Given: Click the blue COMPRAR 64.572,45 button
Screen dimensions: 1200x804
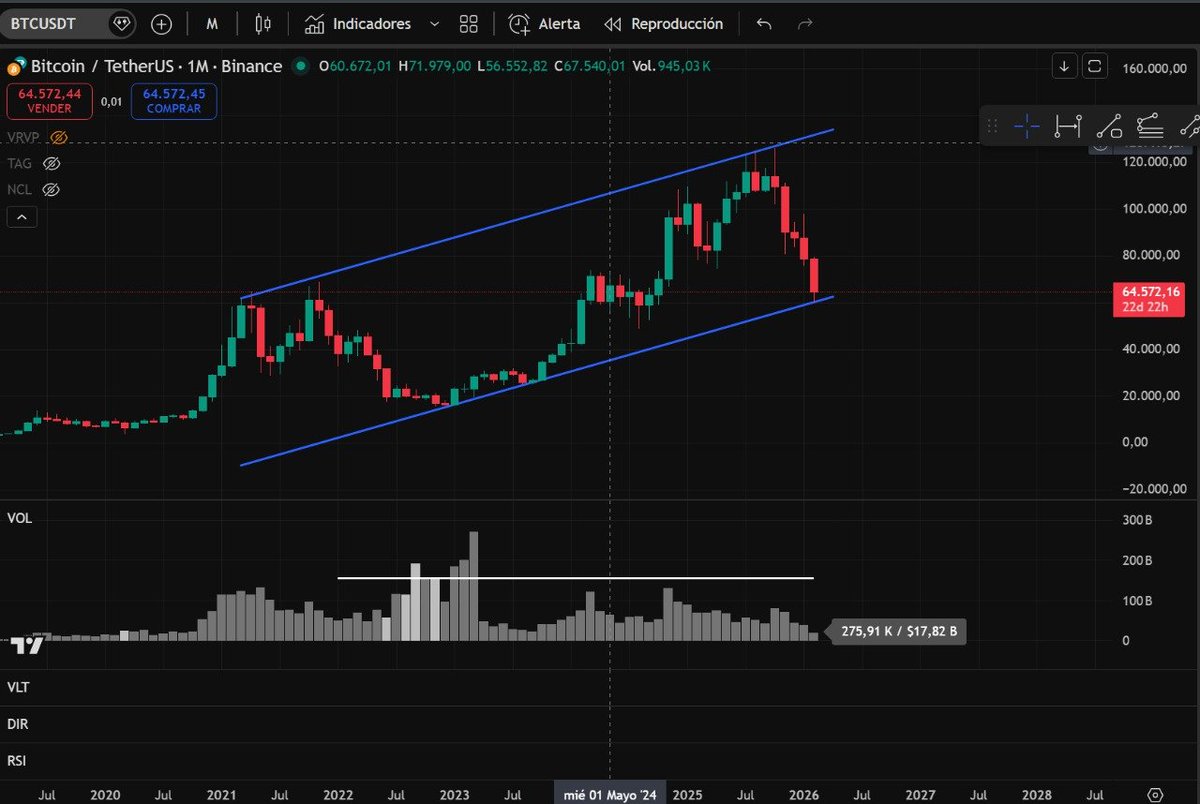Looking at the screenshot, I should tap(173, 101).
